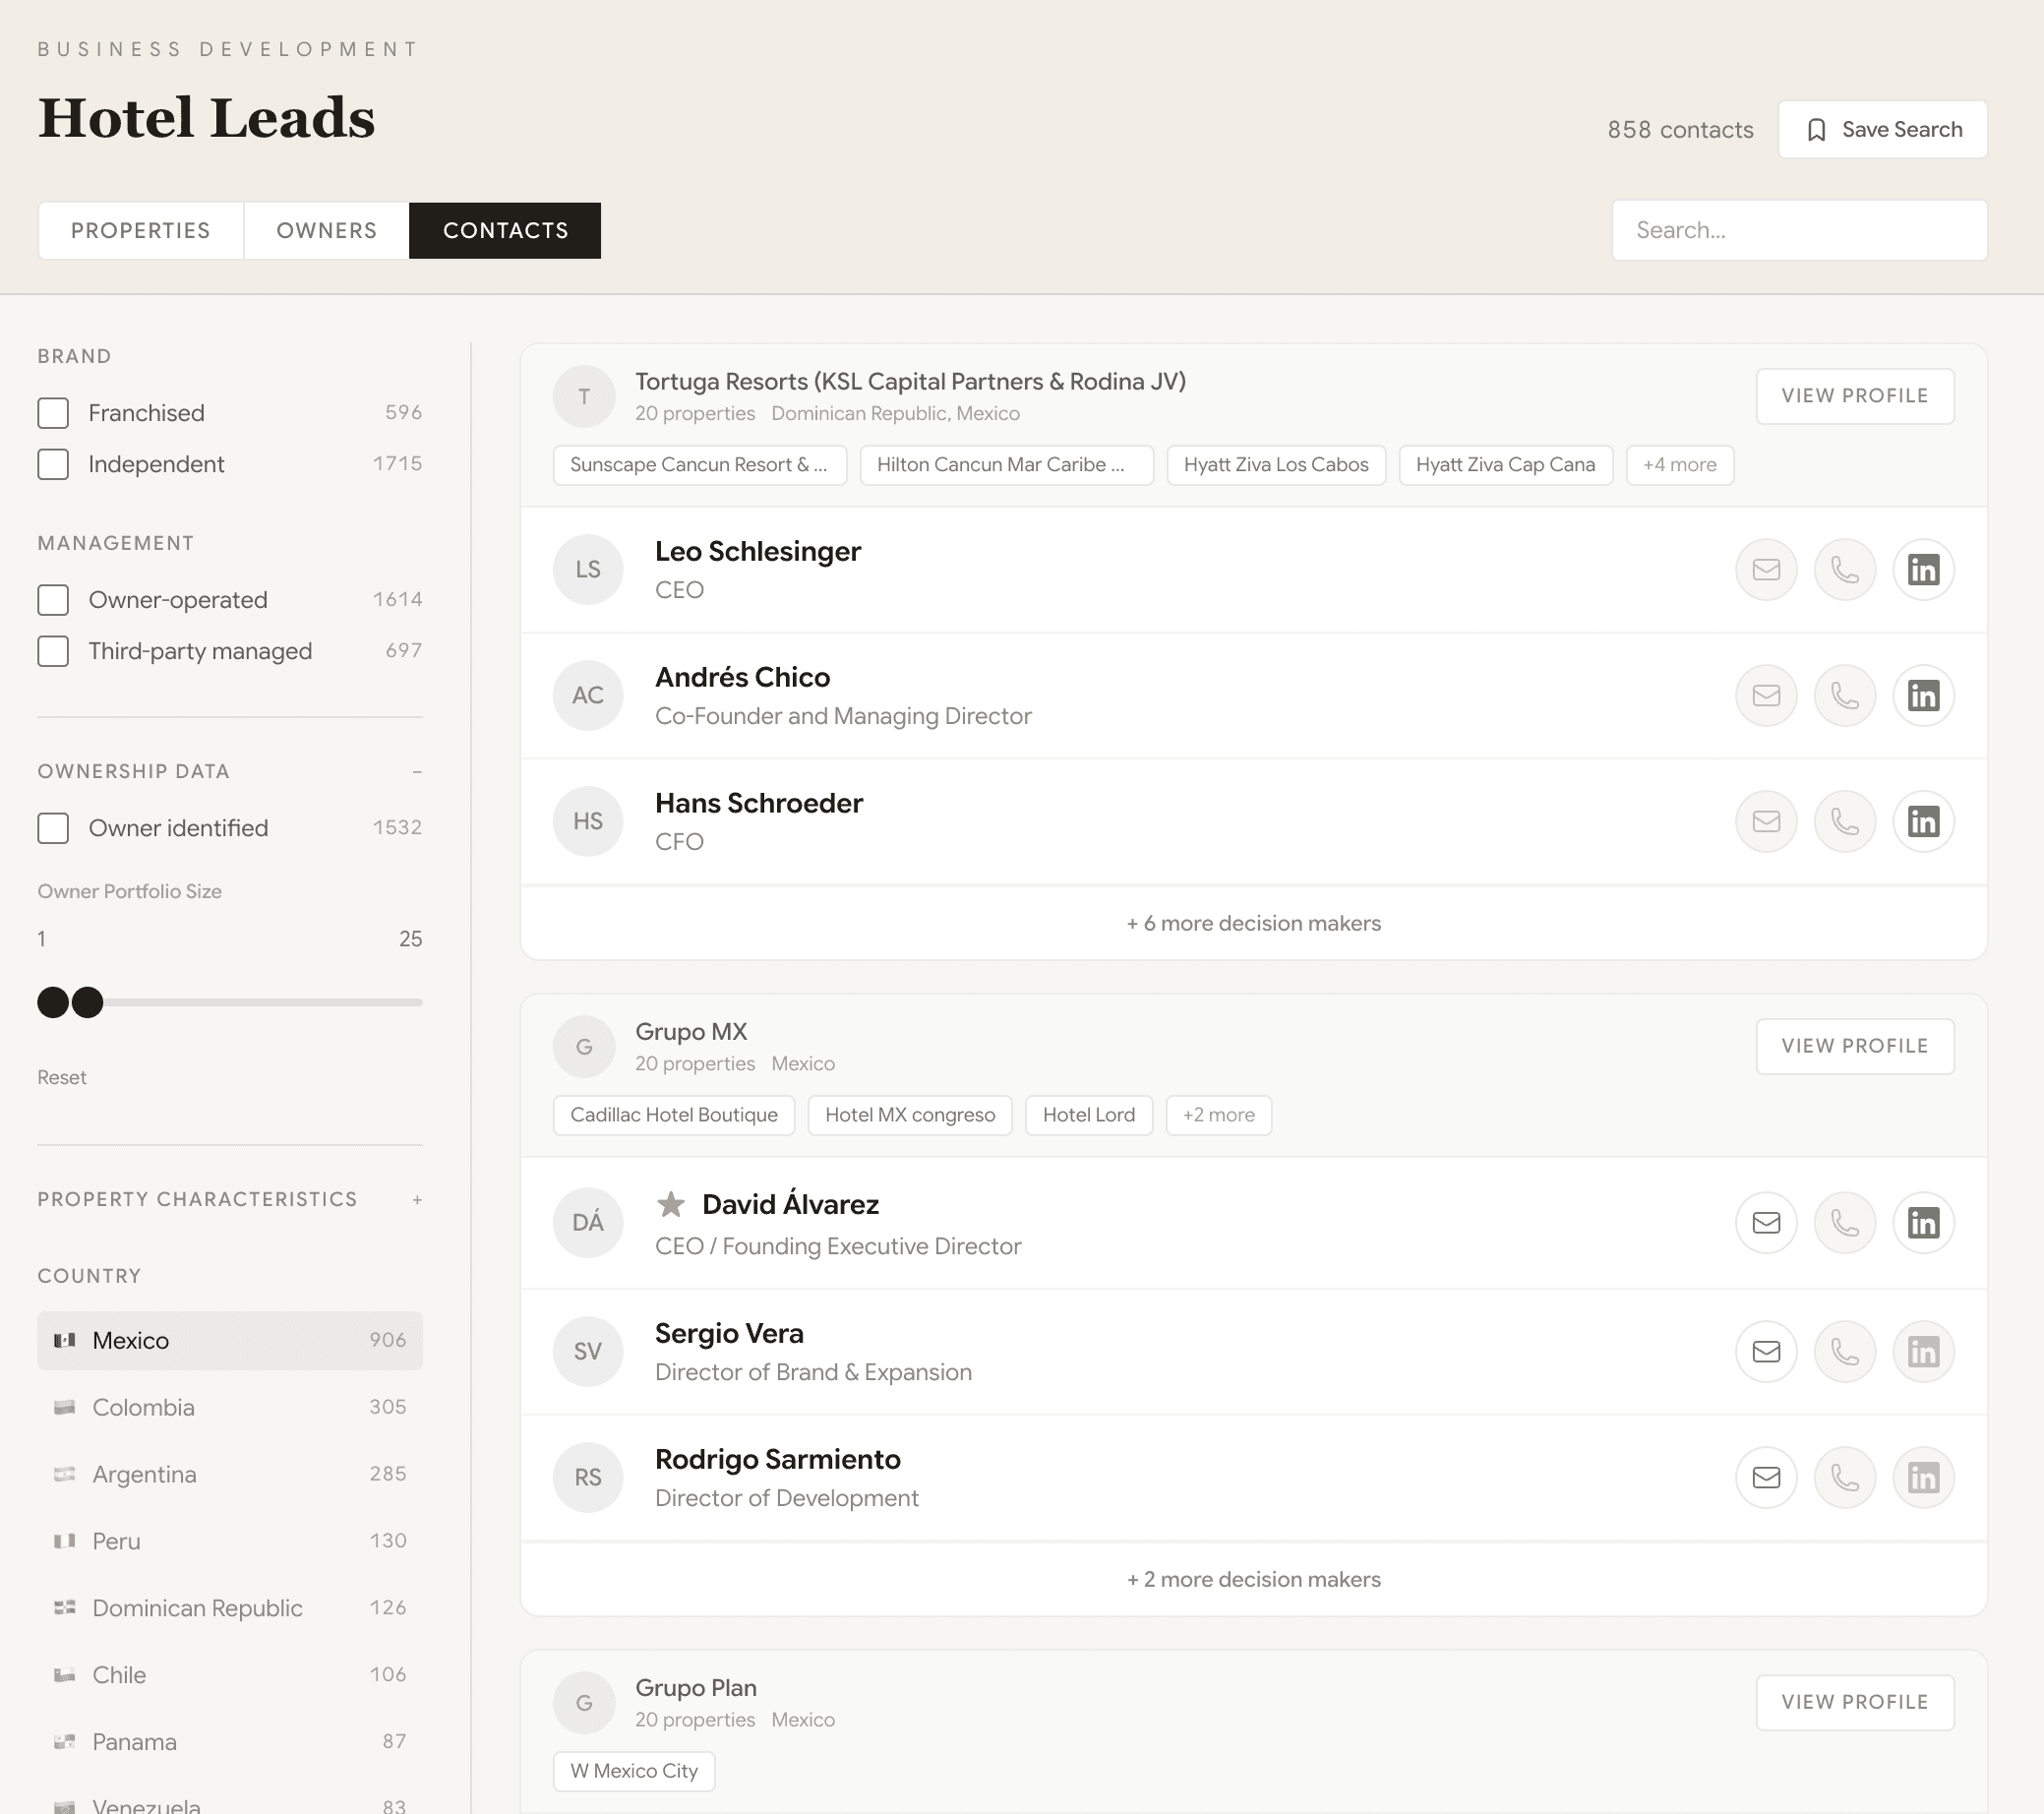Click the phone icon for Sergio Vera
The height and width of the screenshot is (1814, 2044).
1844,1352
